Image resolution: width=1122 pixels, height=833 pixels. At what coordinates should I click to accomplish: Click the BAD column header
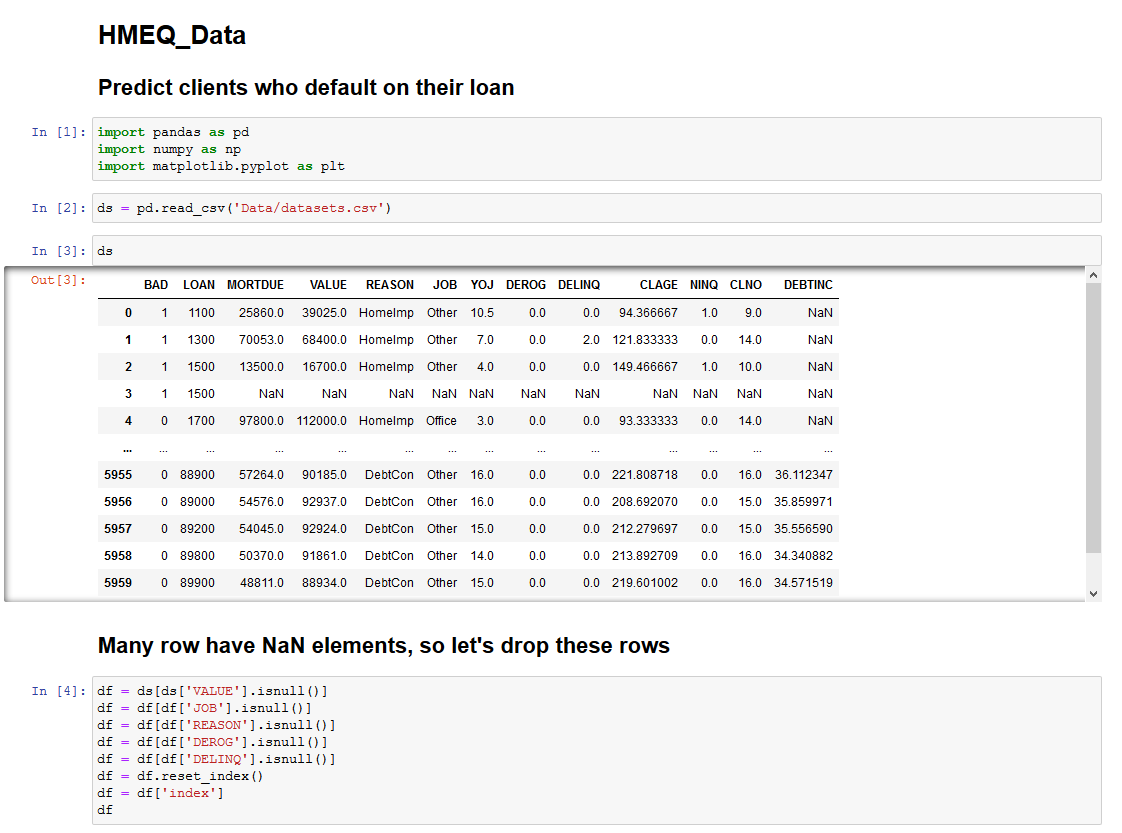pyautogui.click(x=155, y=285)
